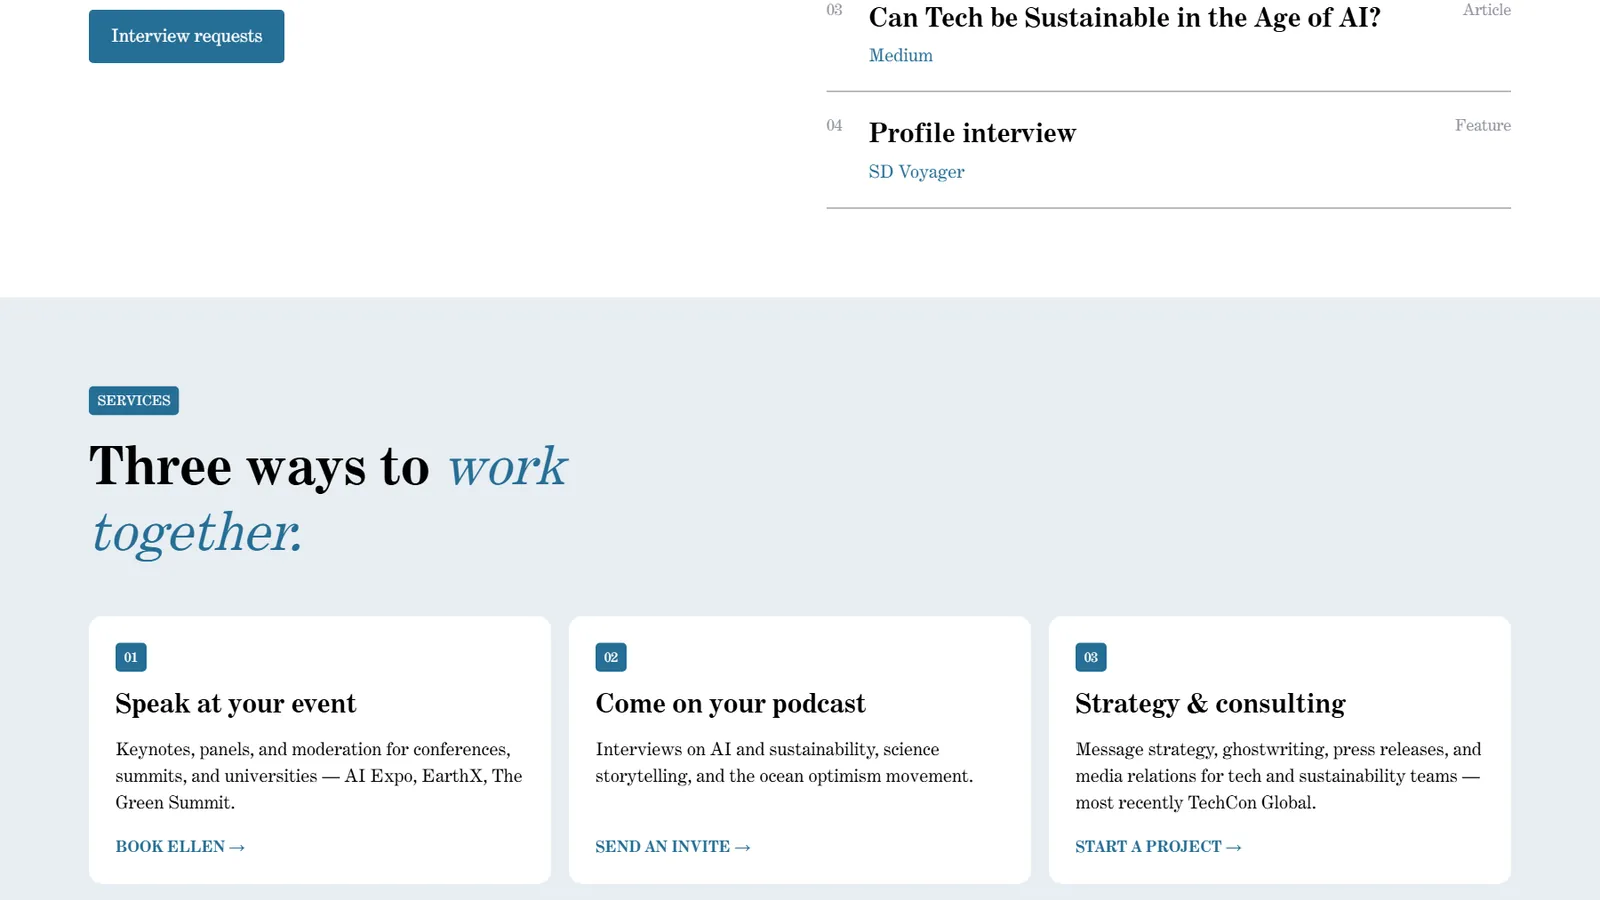Open article Can Tech be Sustainable in the Age of AI?
The image size is (1600, 900).
[x=1124, y=18]
